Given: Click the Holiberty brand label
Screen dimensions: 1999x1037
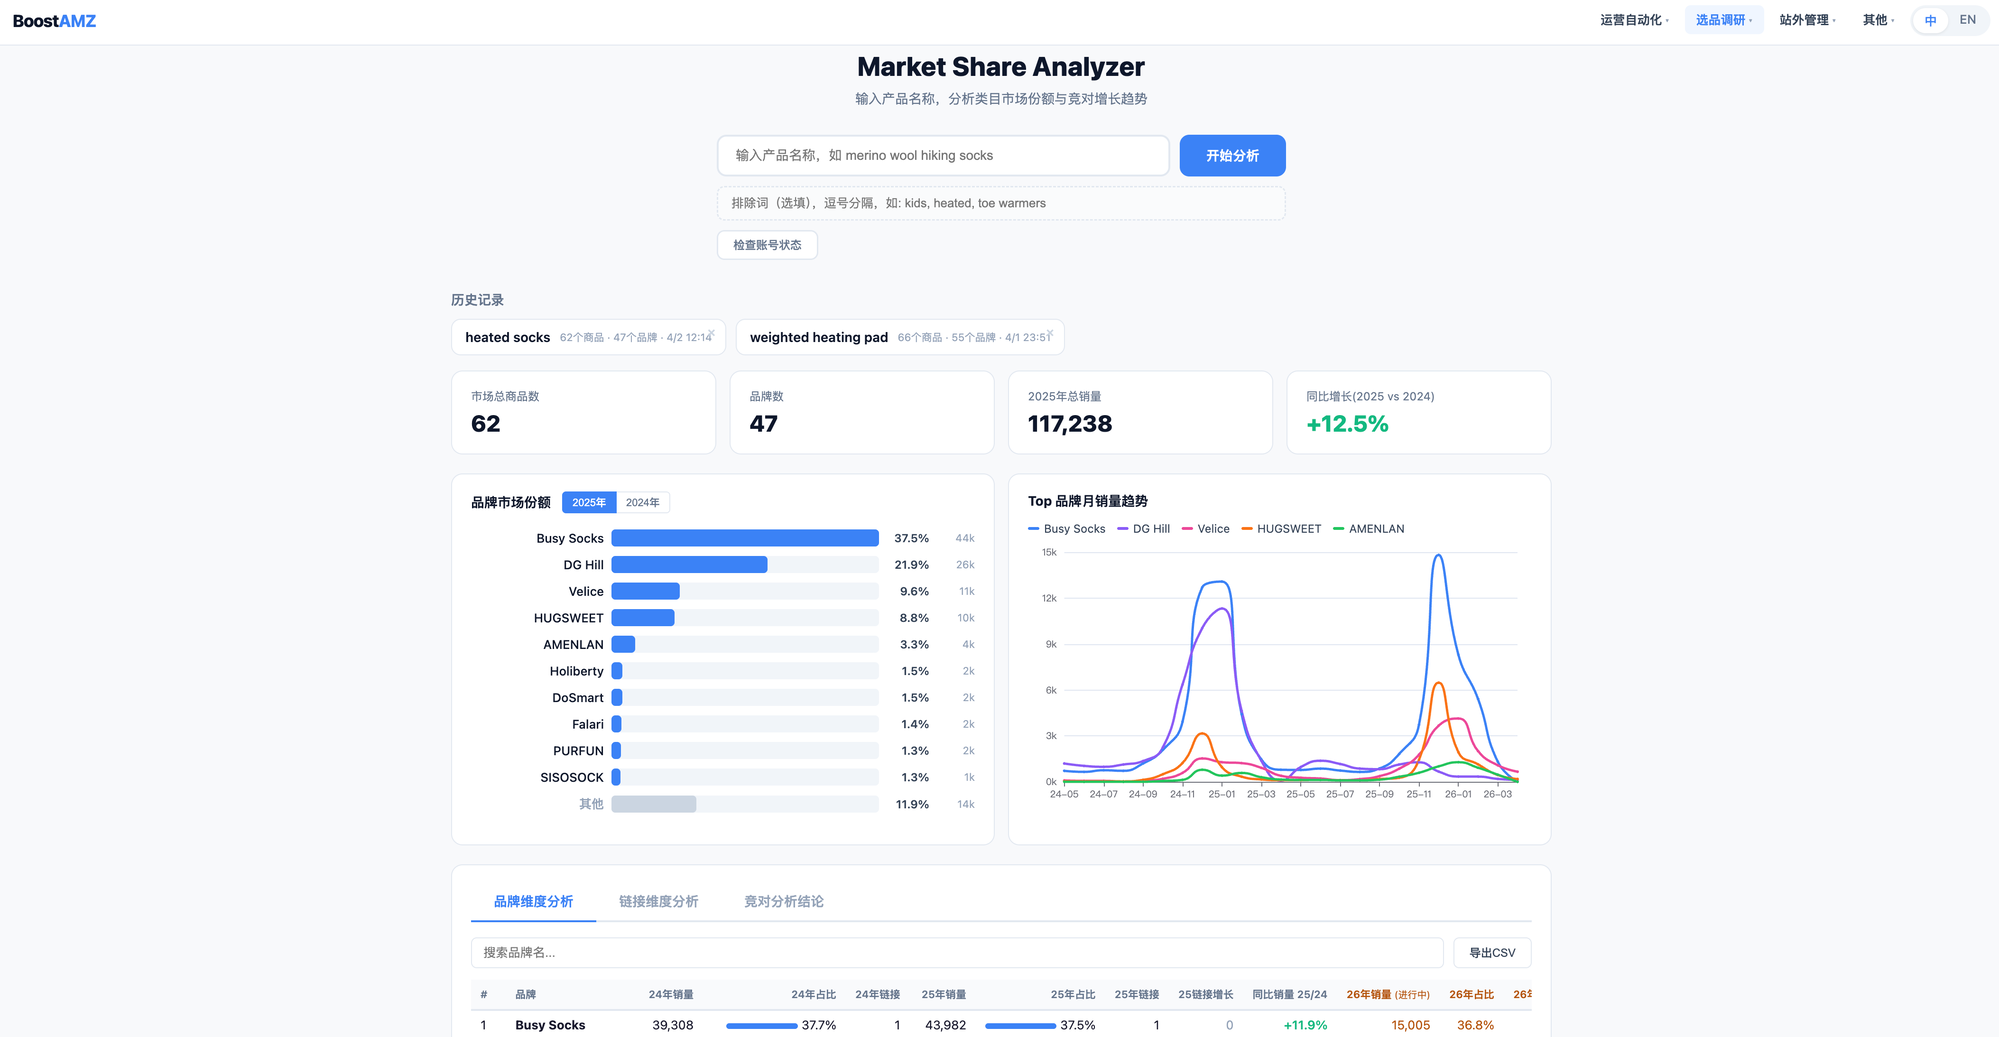Looking at the screenshot, I should pyautogui.click(x=576, y=671).
